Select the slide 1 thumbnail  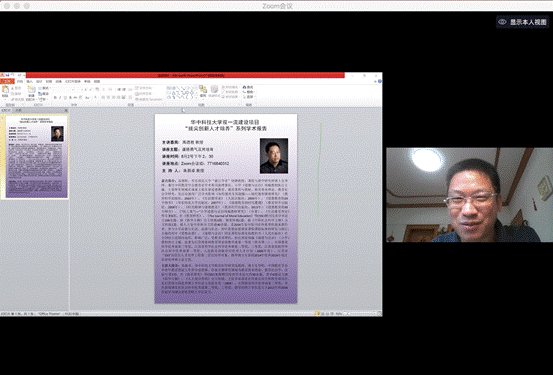[x=36, y=157]
